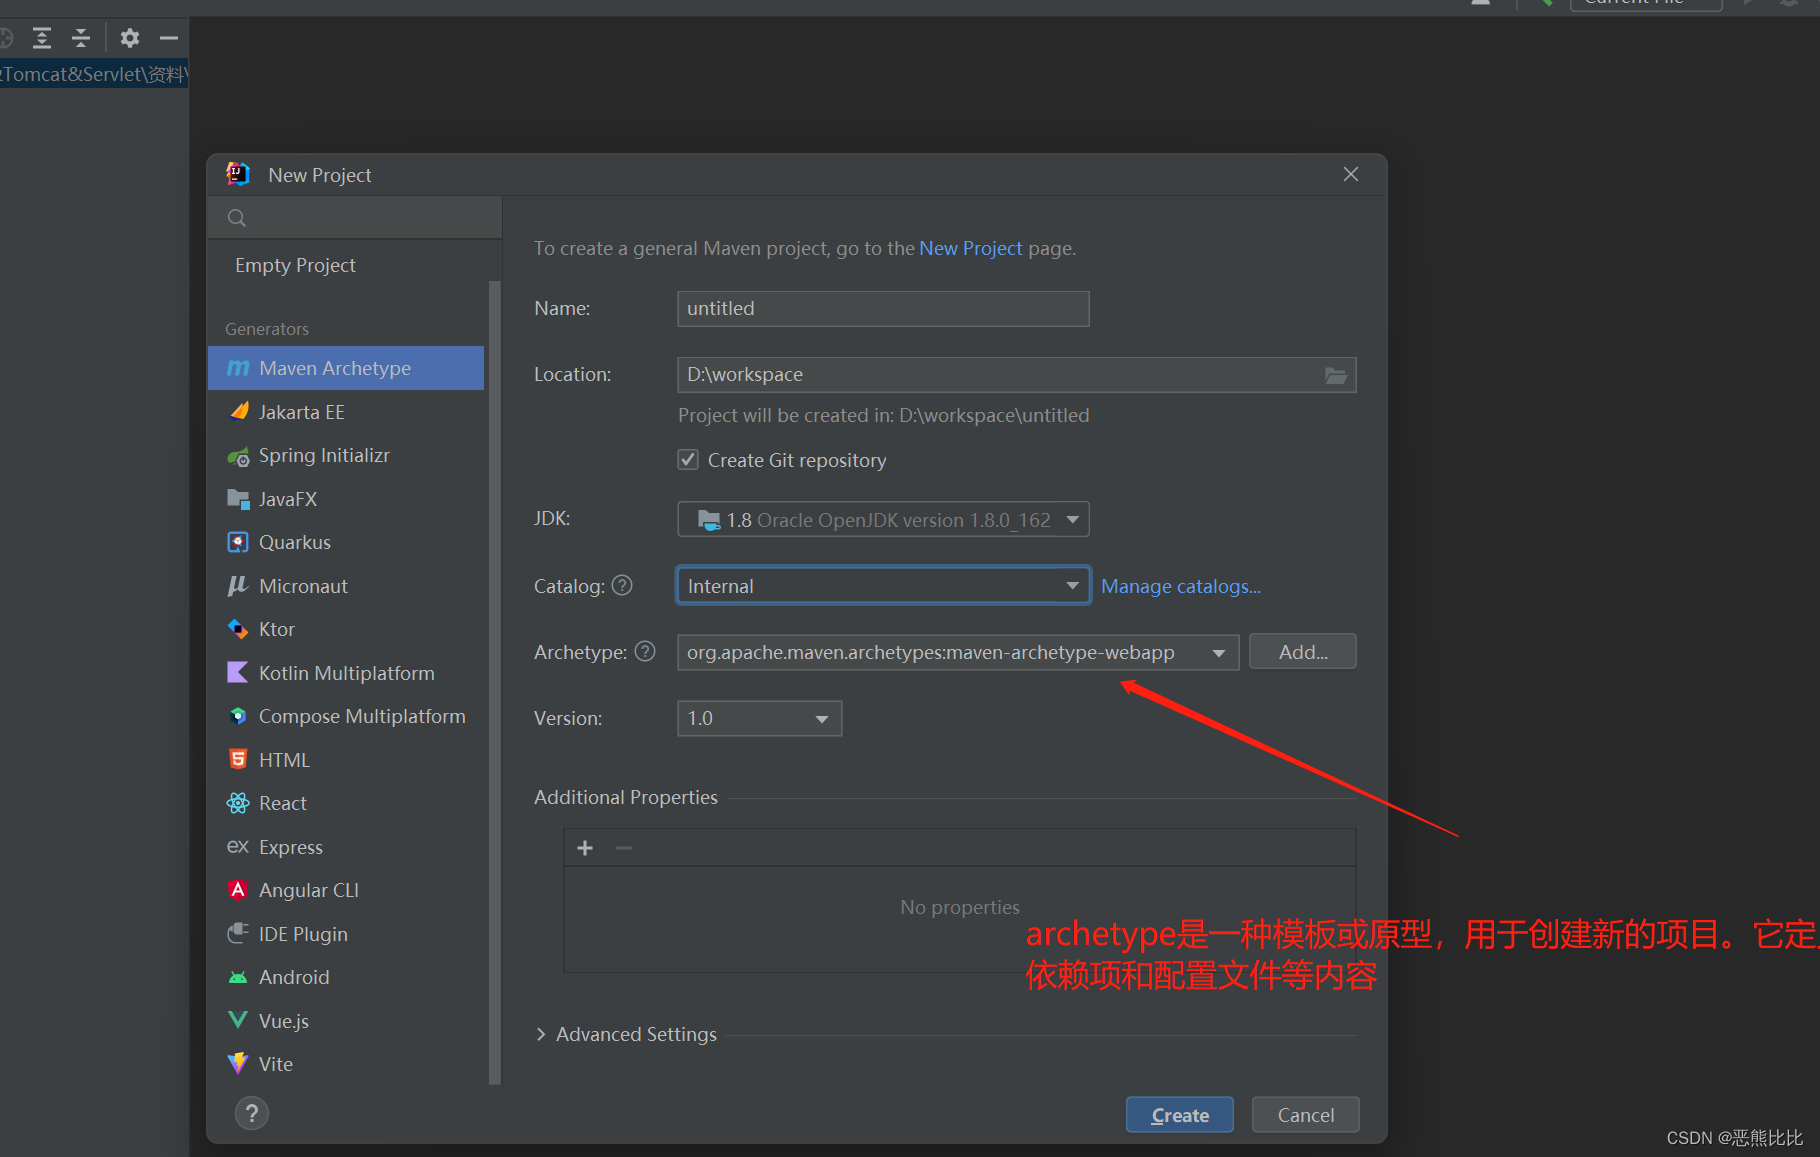Open the Manage catalogs link
This screenshot has width=1820, height=1157.
tap(1180, 586)
